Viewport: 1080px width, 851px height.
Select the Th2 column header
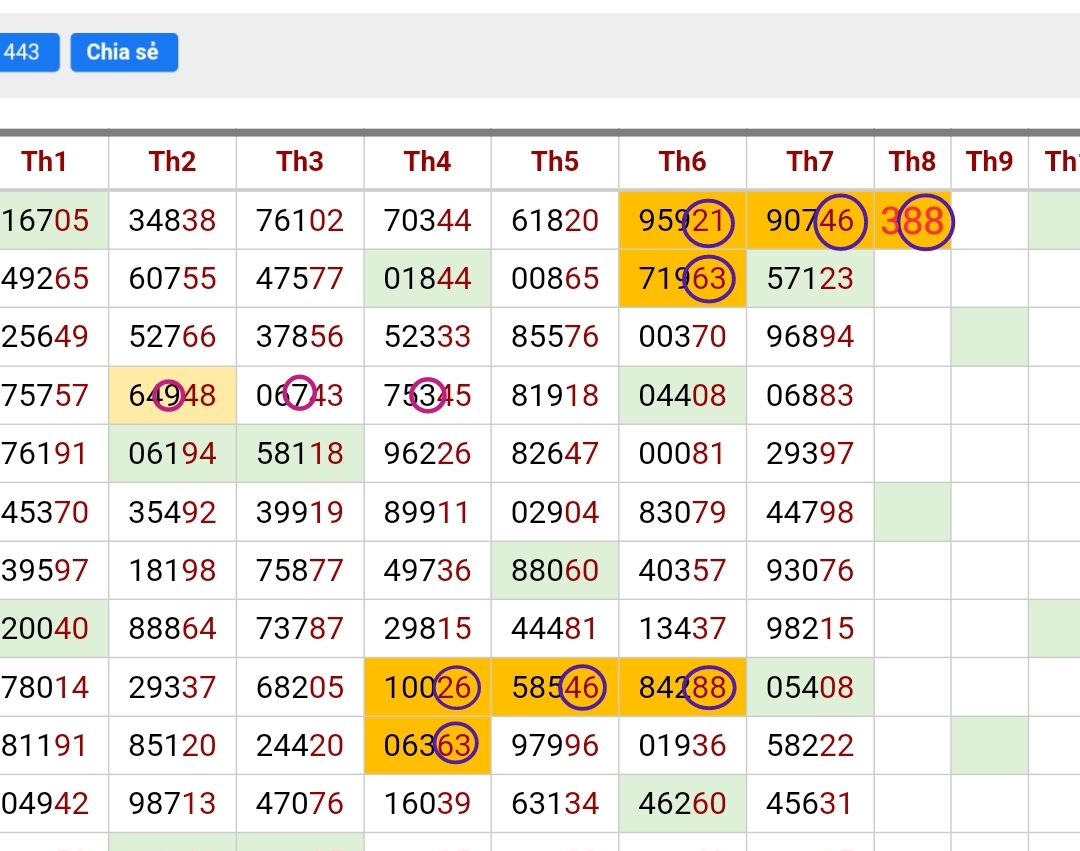pos(172,162)
